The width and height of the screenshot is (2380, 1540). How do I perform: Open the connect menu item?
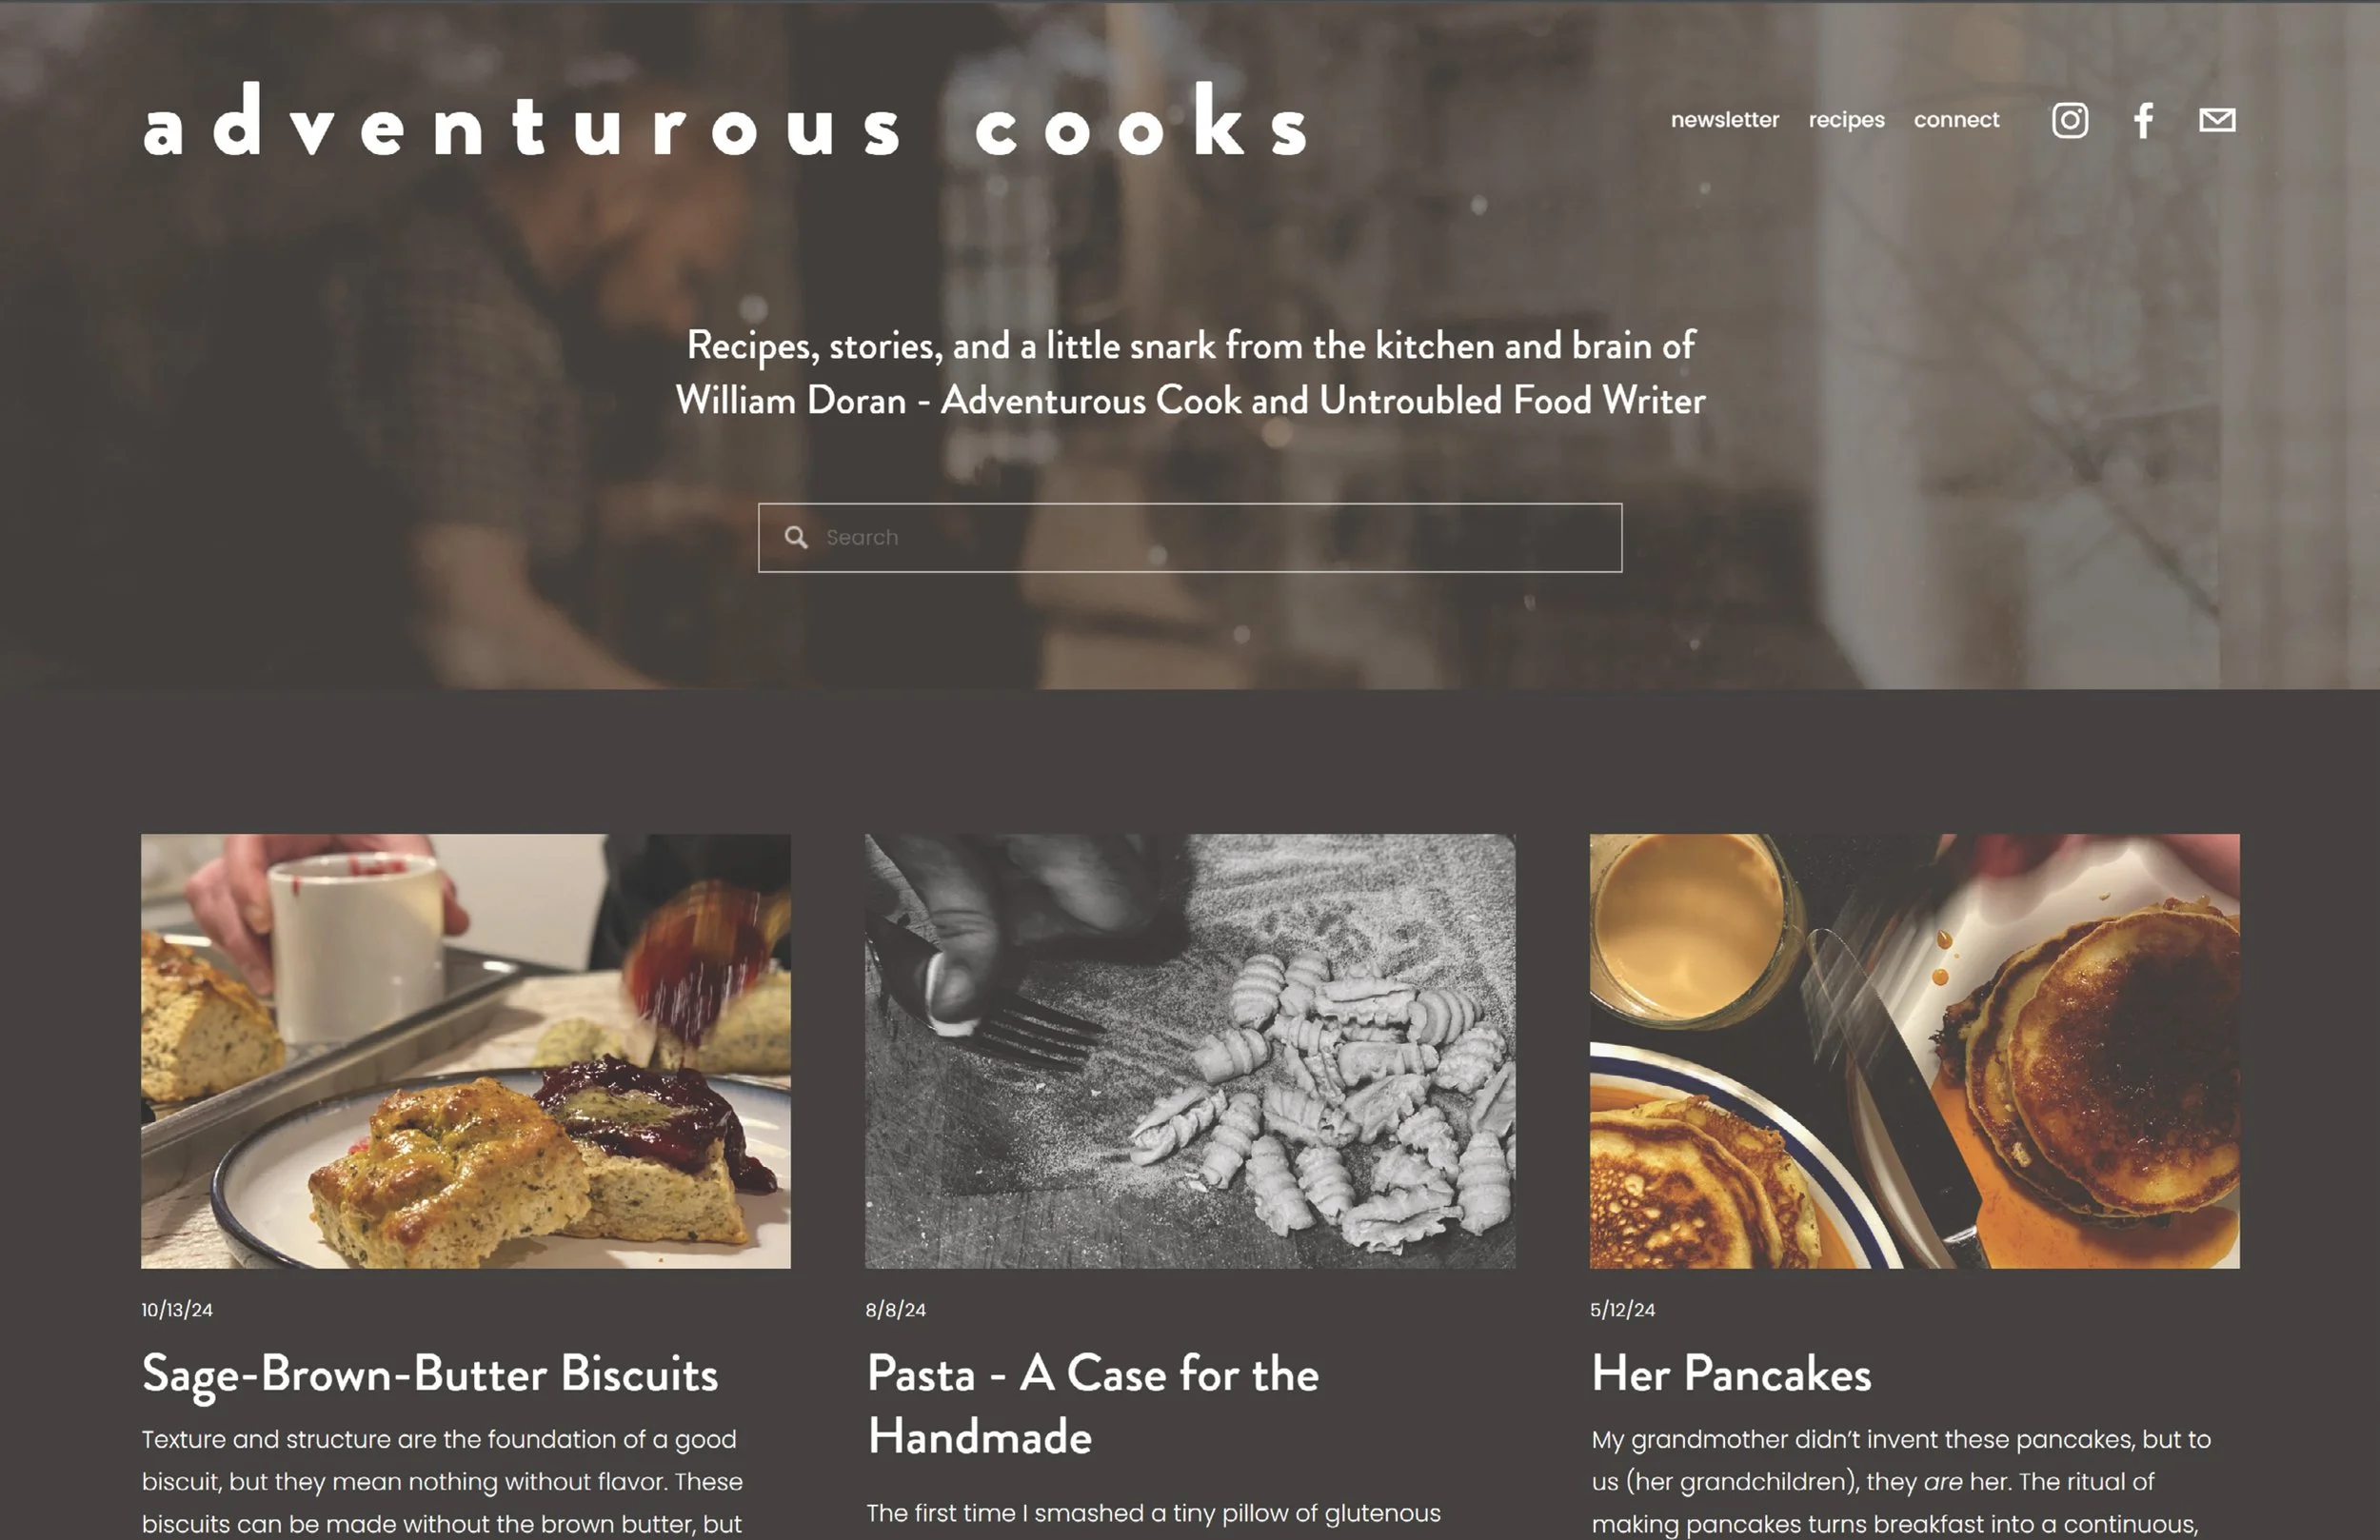point(1956,120)
